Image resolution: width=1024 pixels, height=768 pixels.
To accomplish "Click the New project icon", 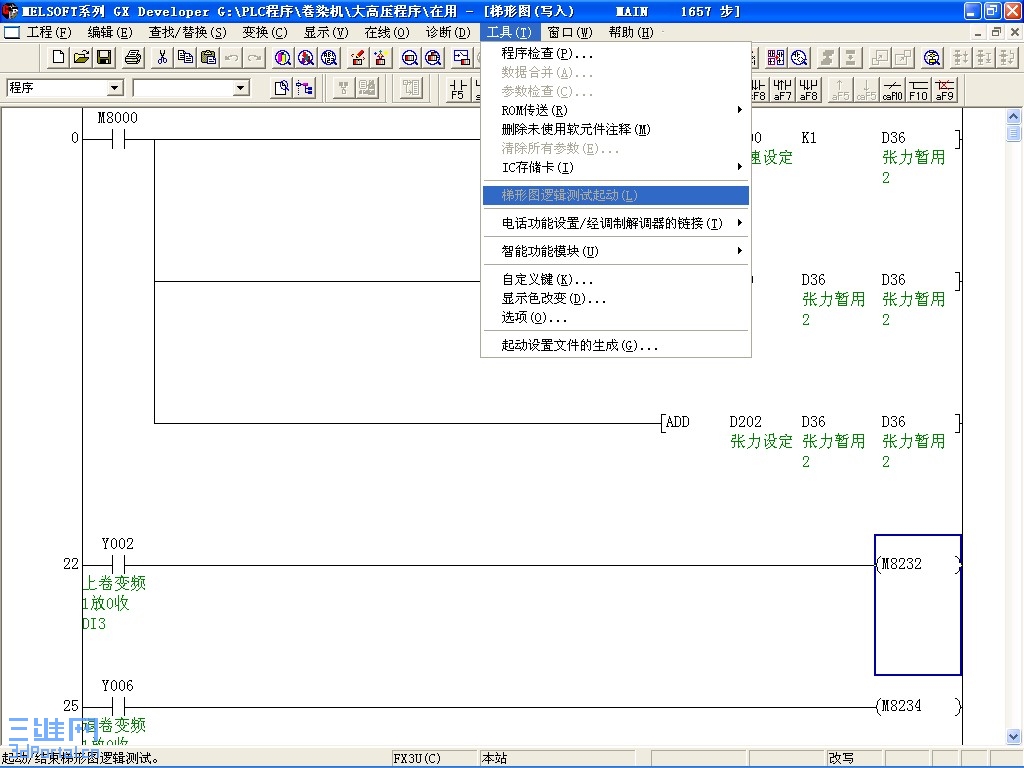I will [x=58, y=57].
